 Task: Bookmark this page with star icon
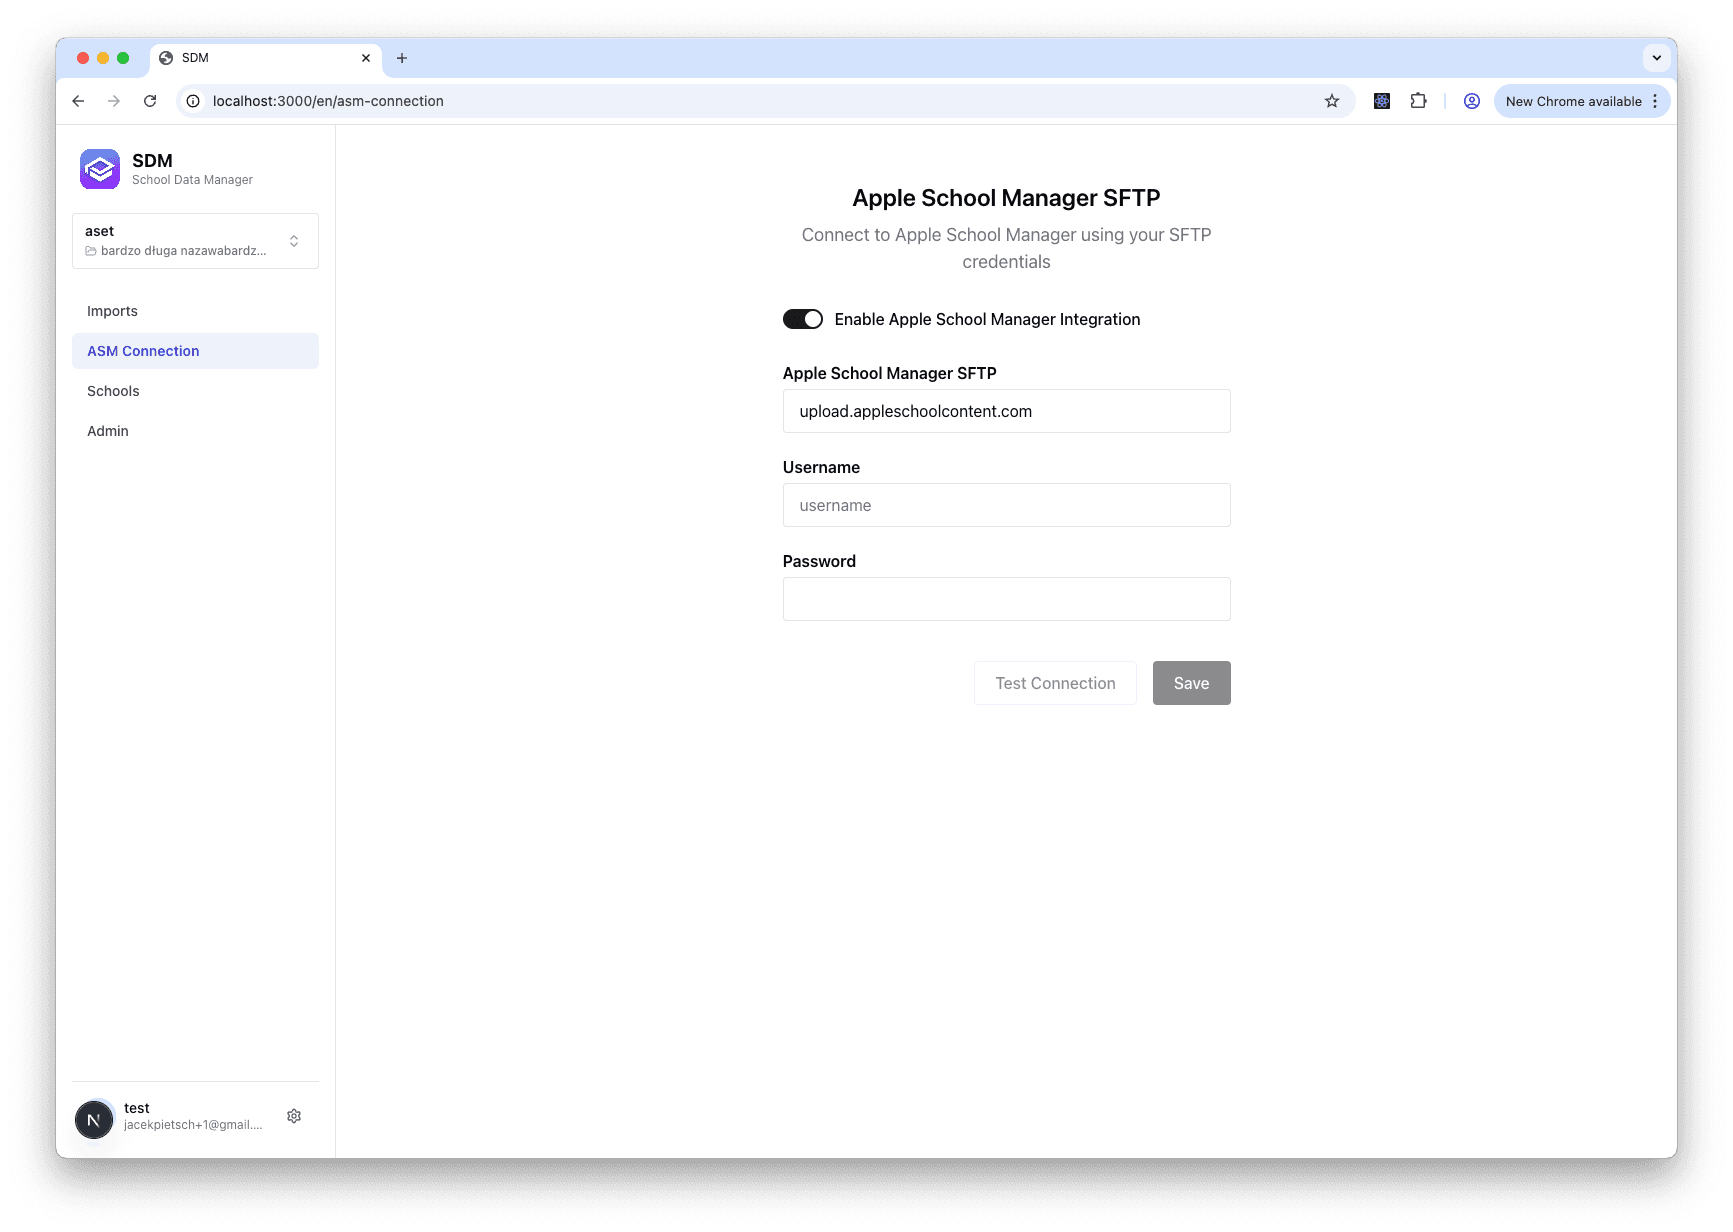coord(1332,101)
